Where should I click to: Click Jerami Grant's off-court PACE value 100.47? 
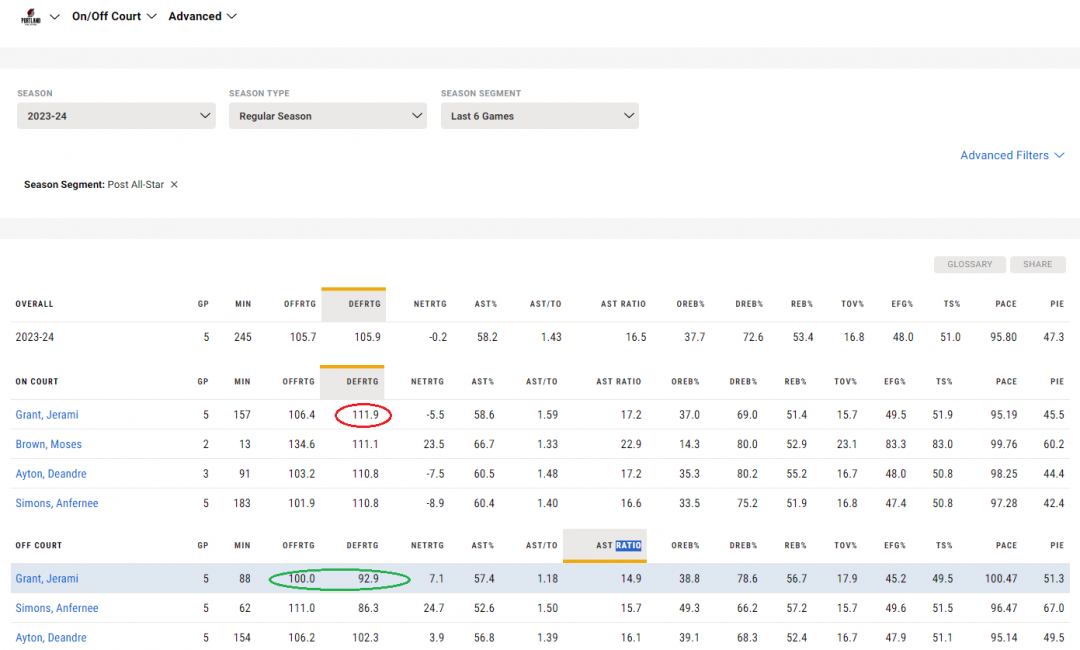coord(1001,578)
